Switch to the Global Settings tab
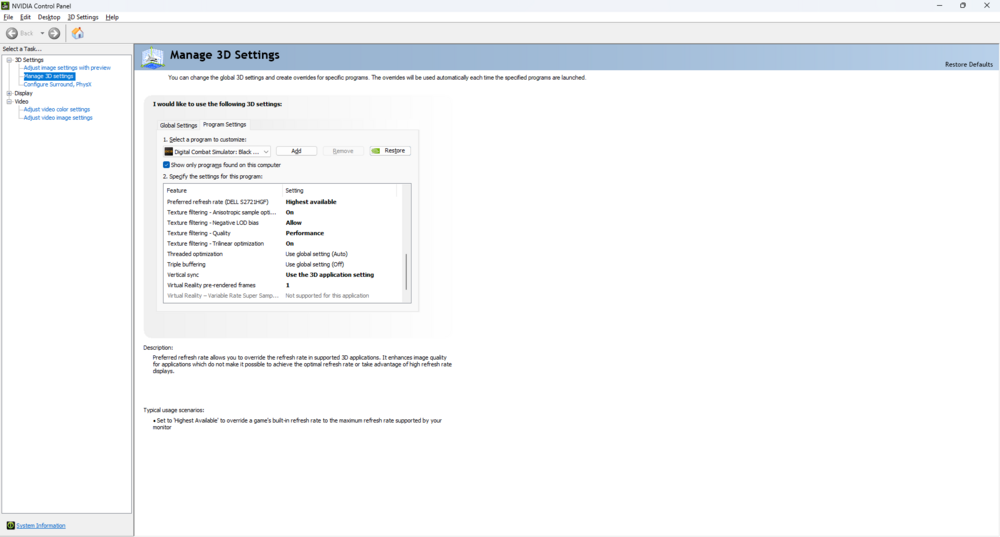This screenshot has width=1000, height=537. tap(178, 125)
